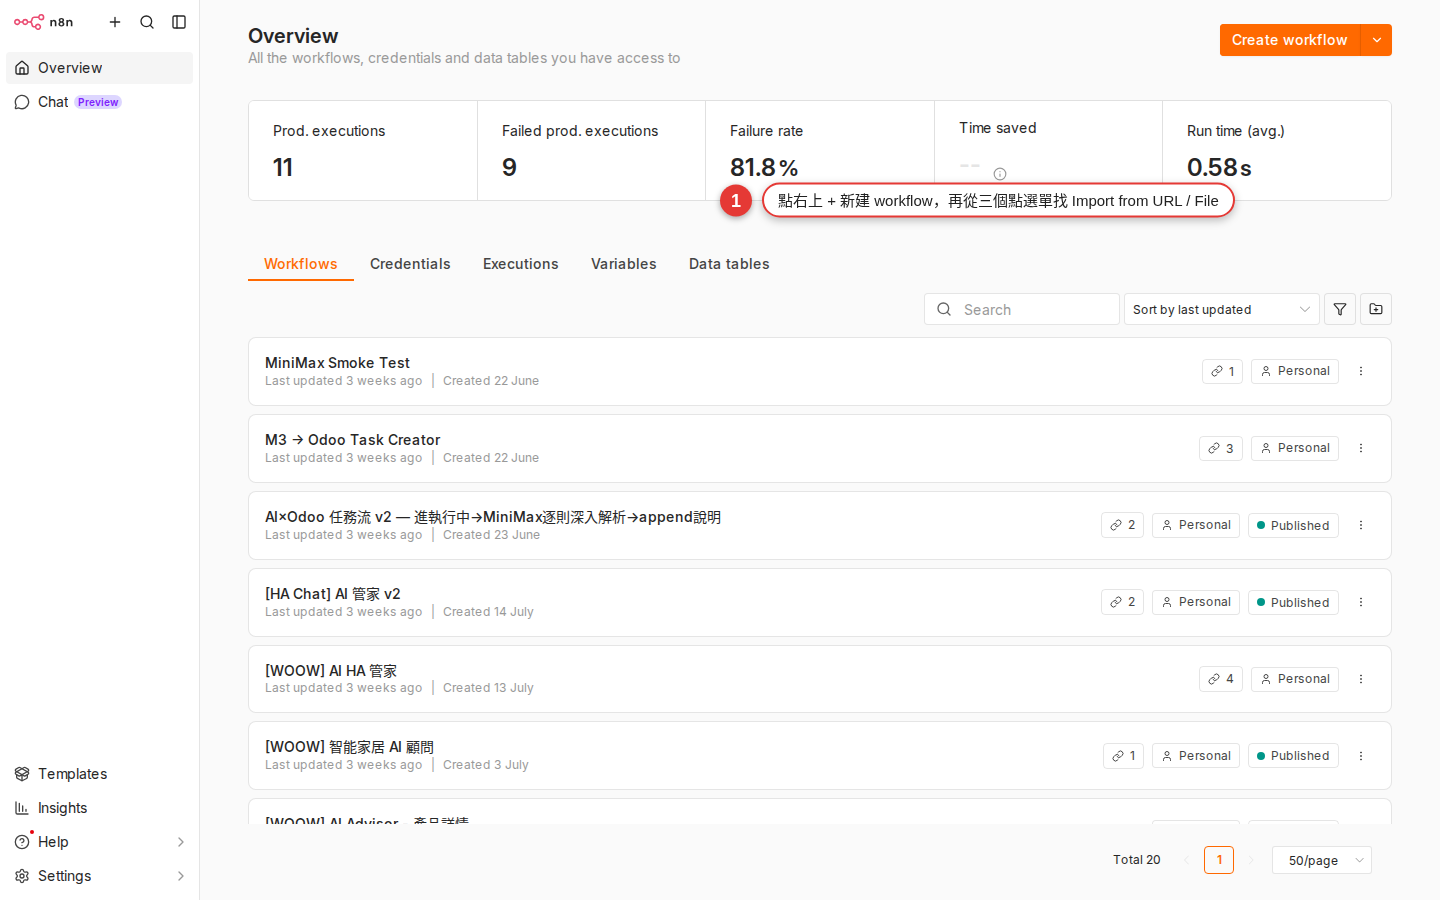Open Create workflow dropdown arrow
The height and width of the screenshot is (900, 1440).
coord(1377,40)
